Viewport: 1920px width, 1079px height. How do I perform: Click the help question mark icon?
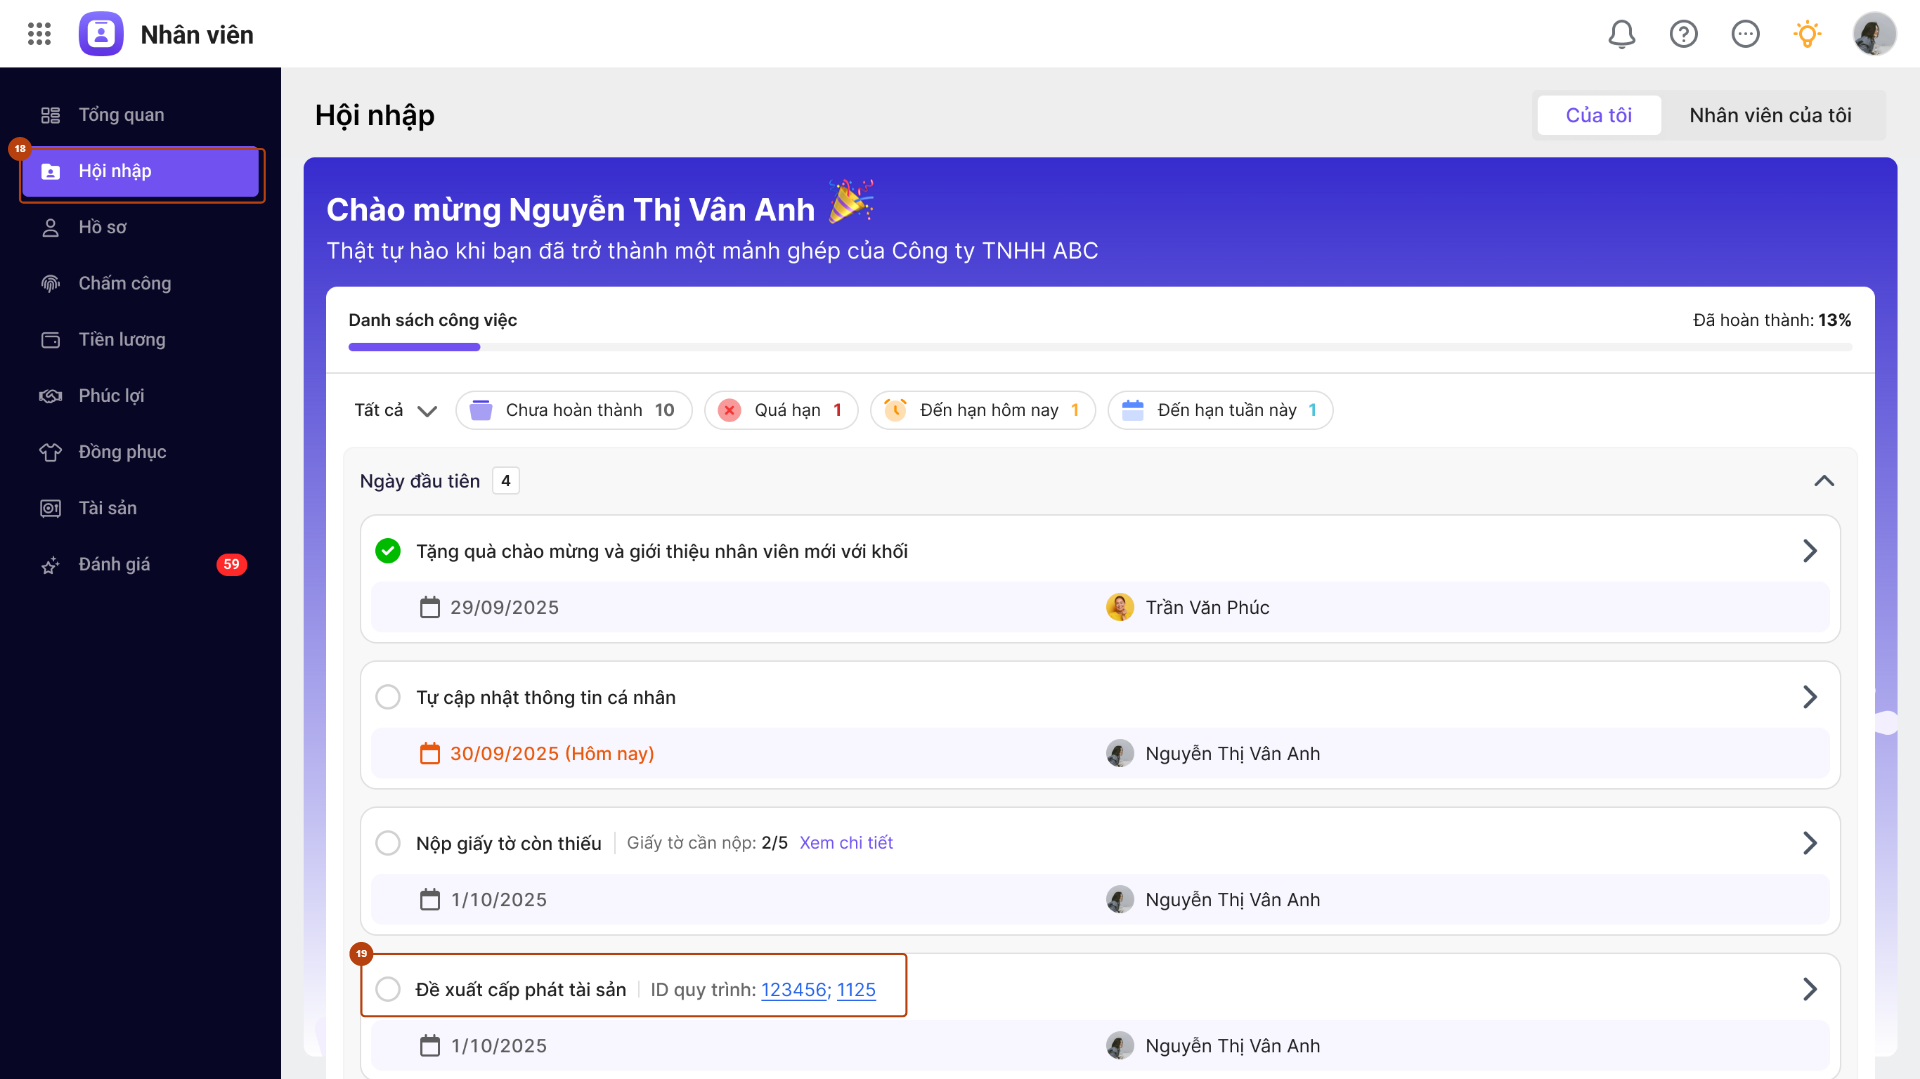coord(1683,34)
